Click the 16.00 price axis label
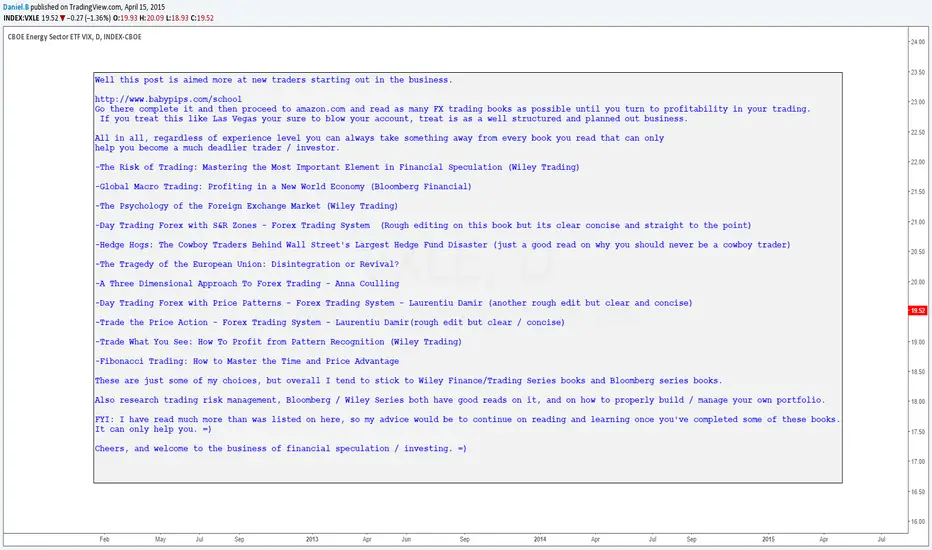The height and width of the screenshot is (550, 932). click(x=918, y=521)
